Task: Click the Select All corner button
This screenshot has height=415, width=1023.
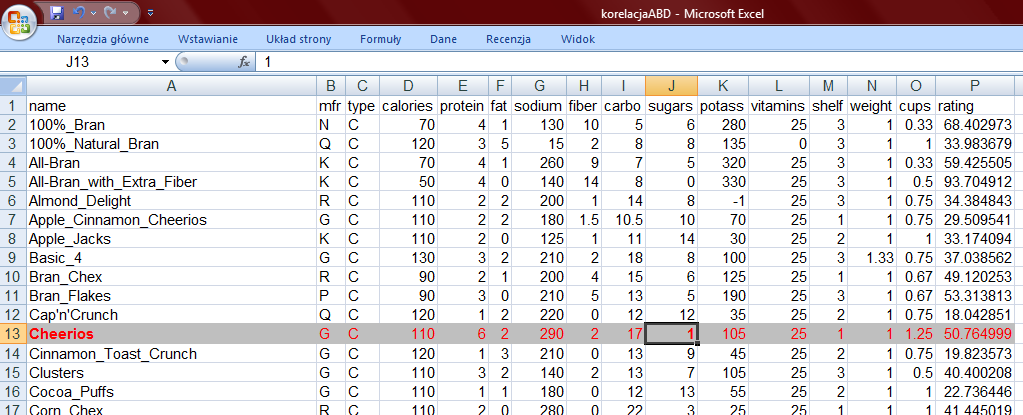Action: (13, 86)
